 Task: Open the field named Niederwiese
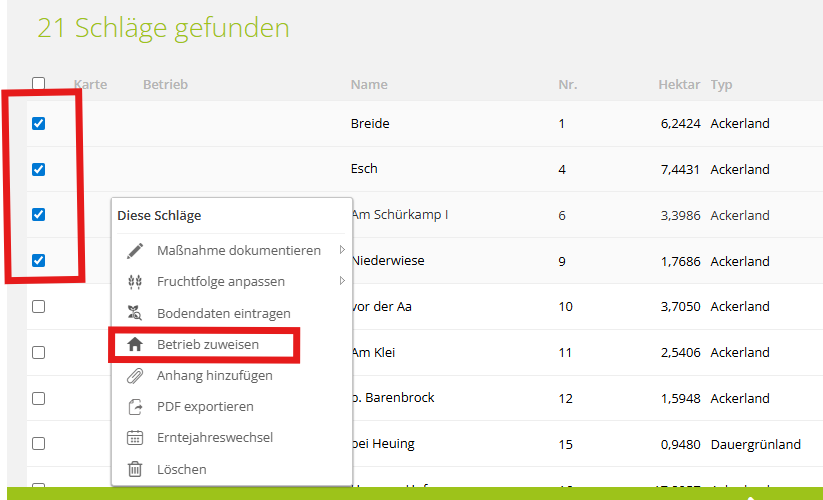point(388,261)
